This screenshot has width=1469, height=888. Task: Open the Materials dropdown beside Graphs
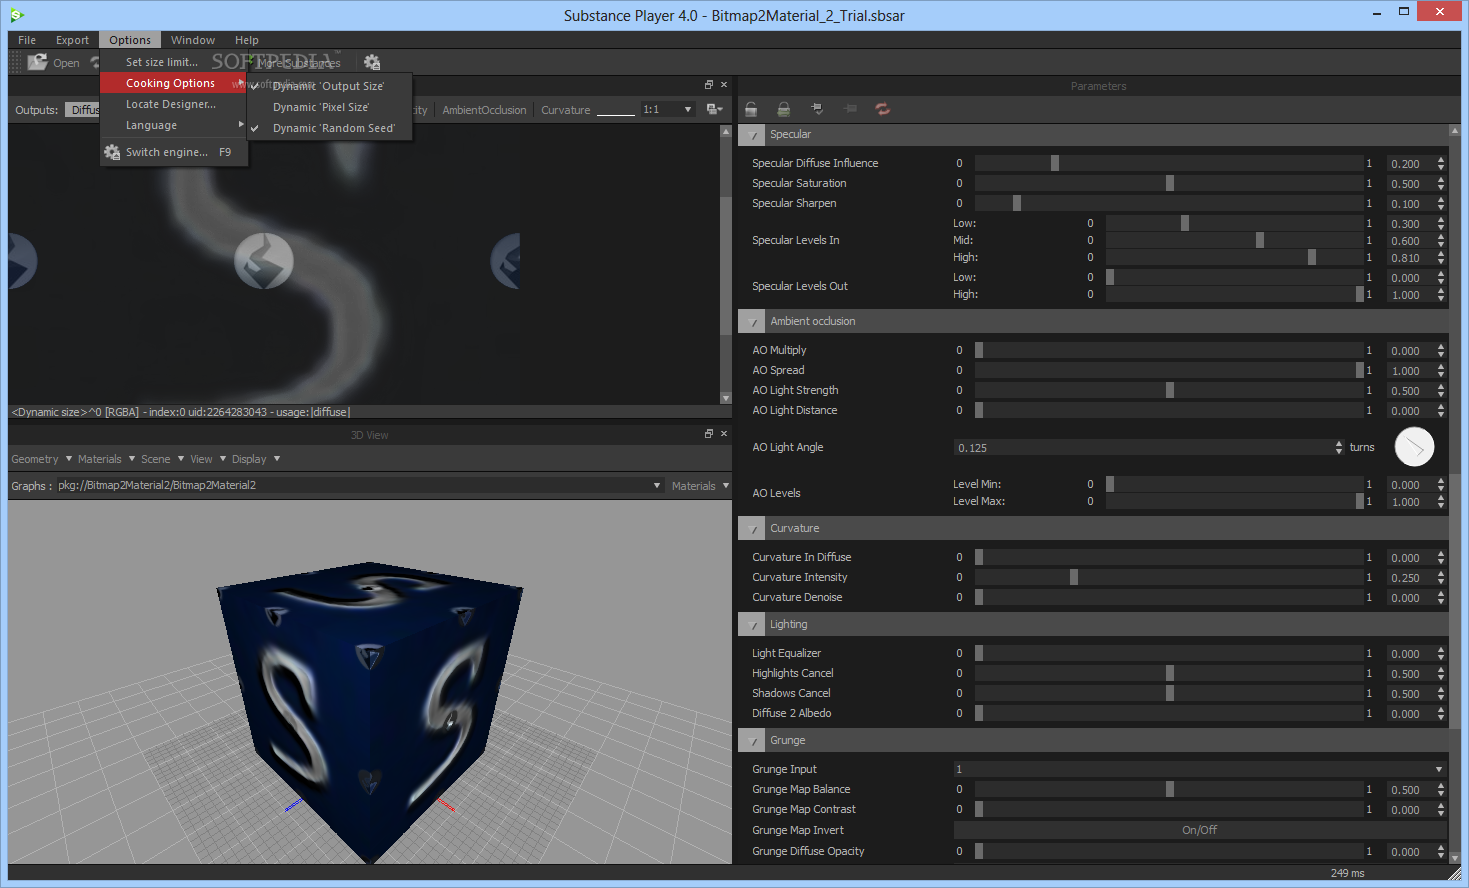click(x=699, y=486)
